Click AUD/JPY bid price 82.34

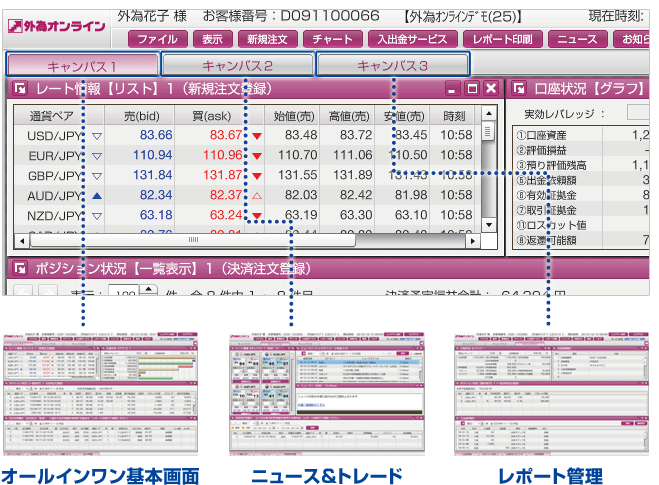coord(156,195)
